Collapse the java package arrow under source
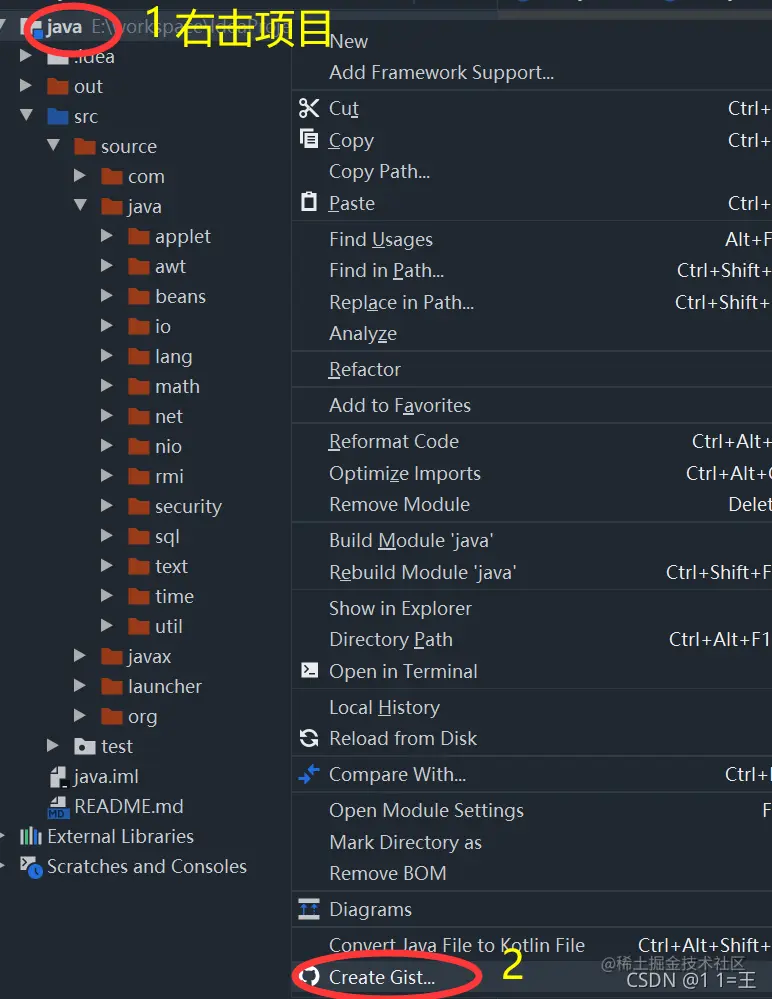Viewport: 772px width, 999px height. 80,205
